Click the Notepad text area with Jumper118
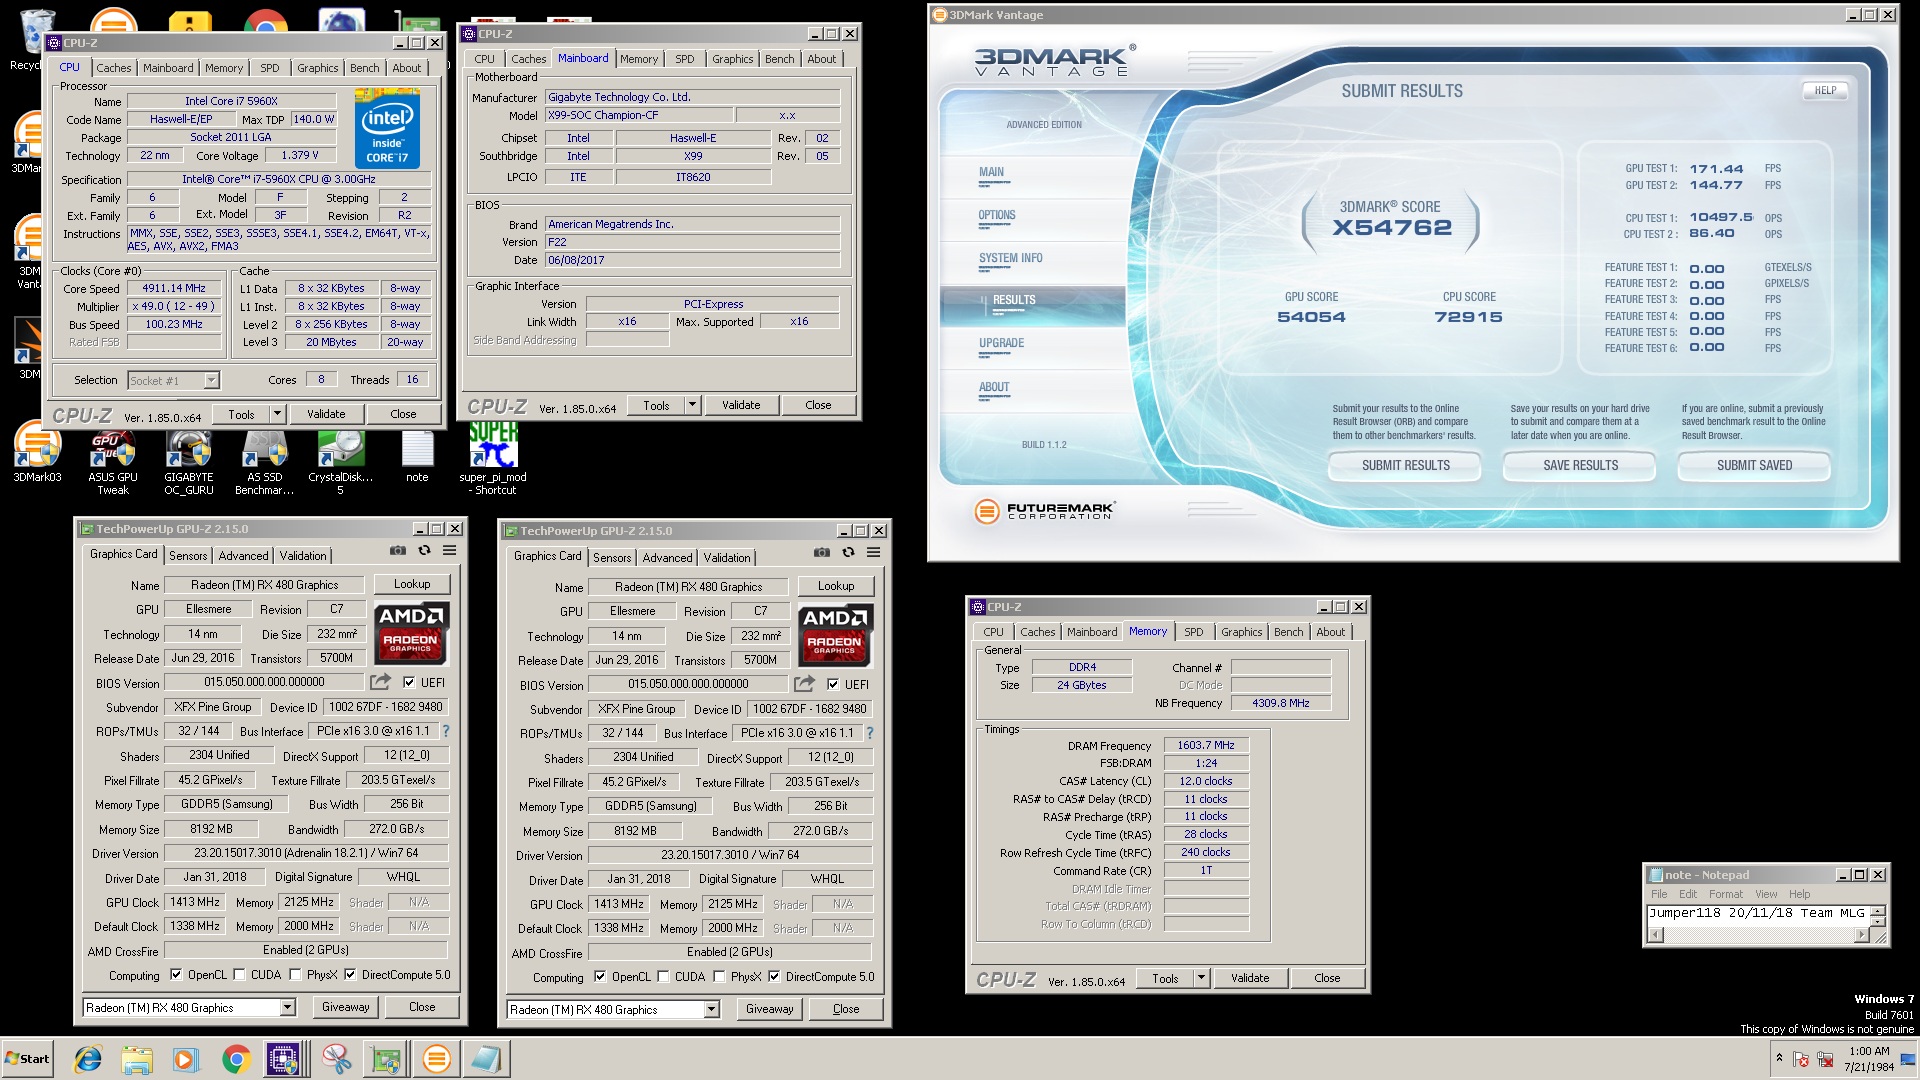The height and width of the screenshot is (1080, 1920). (x=1758, y=914)
